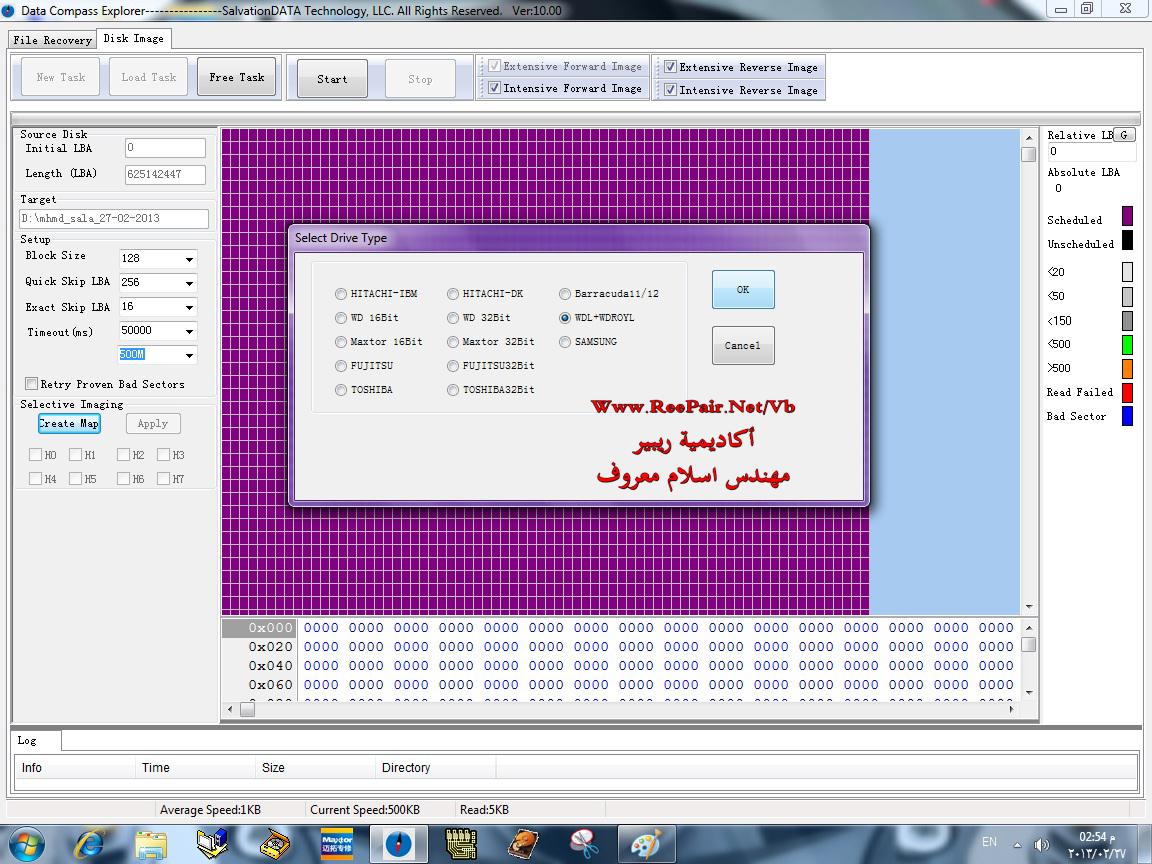The height and width of the screenshot is (864, 1152).
Task: Open the Paint palette taskbar icon
Action: (646, 844)
